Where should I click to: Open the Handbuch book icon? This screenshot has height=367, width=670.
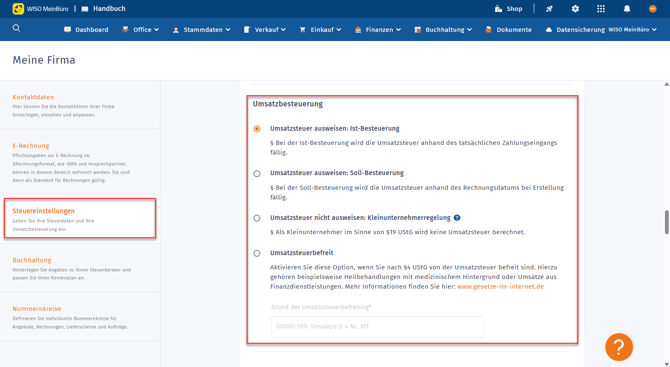coord(85,9)
